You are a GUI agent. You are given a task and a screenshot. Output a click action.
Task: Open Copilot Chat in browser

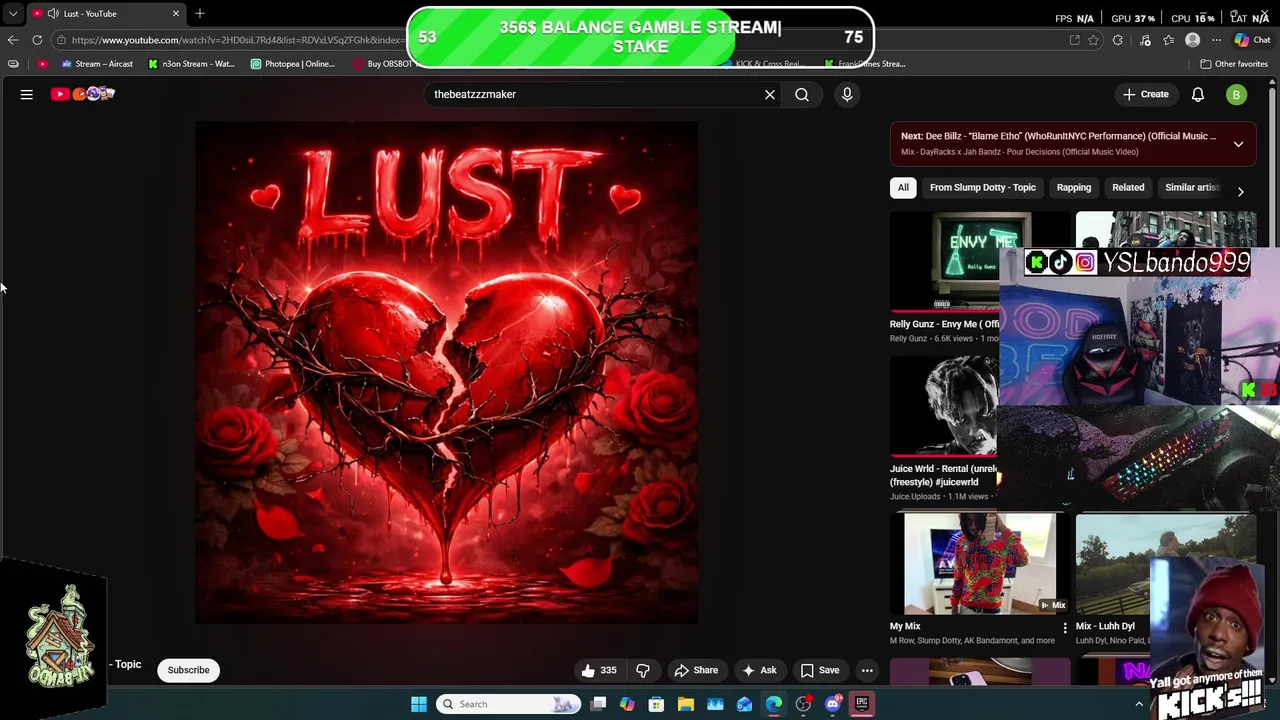(1252, 40)
